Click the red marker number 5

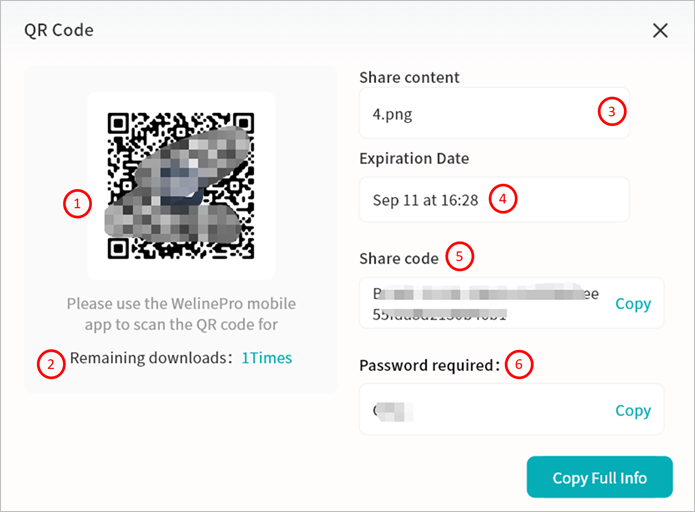coord(459,256)
